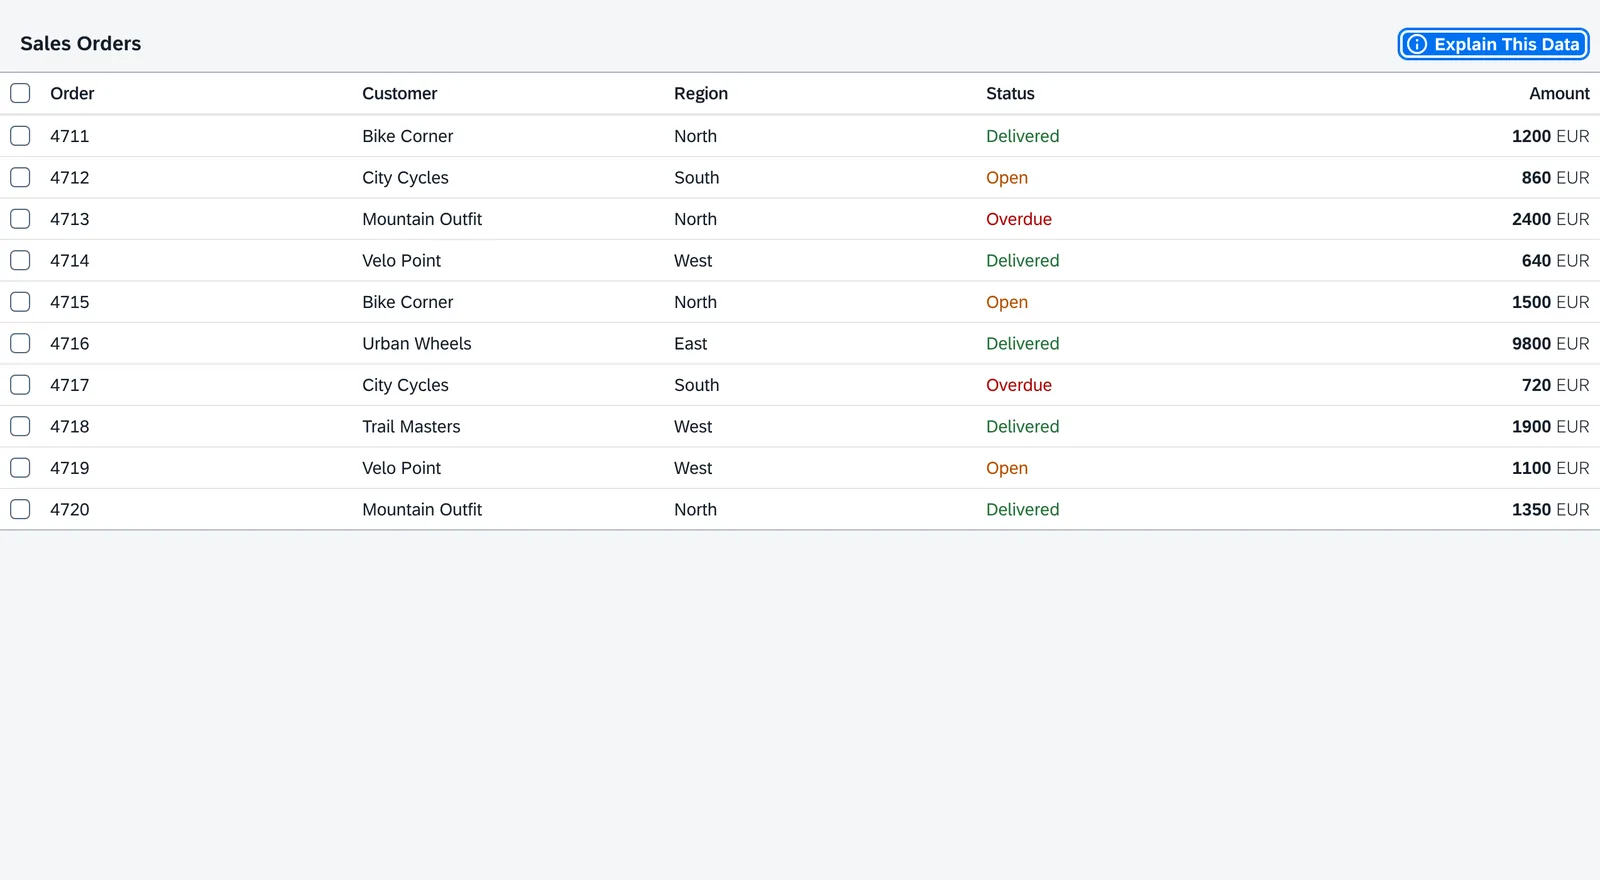
Task: Click South region in order 4712 row
Action: pos(696,177)
